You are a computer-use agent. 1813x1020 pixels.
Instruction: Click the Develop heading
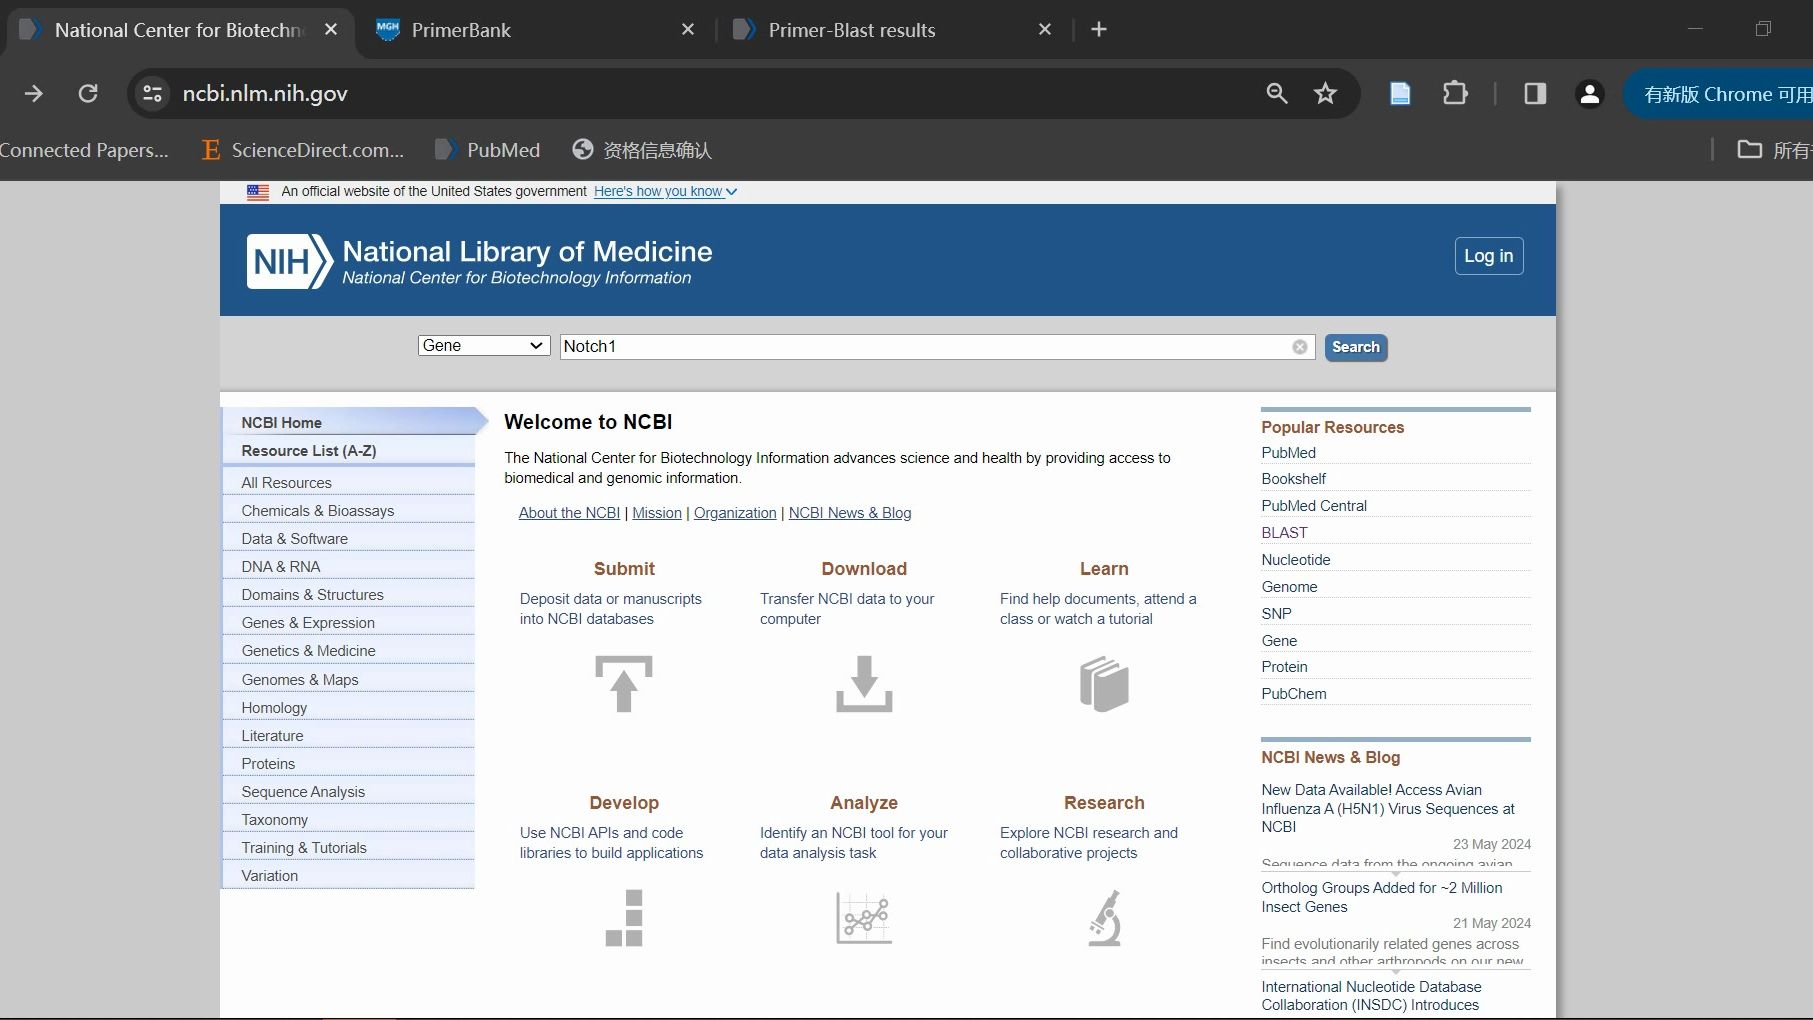(x=624, y=803)
